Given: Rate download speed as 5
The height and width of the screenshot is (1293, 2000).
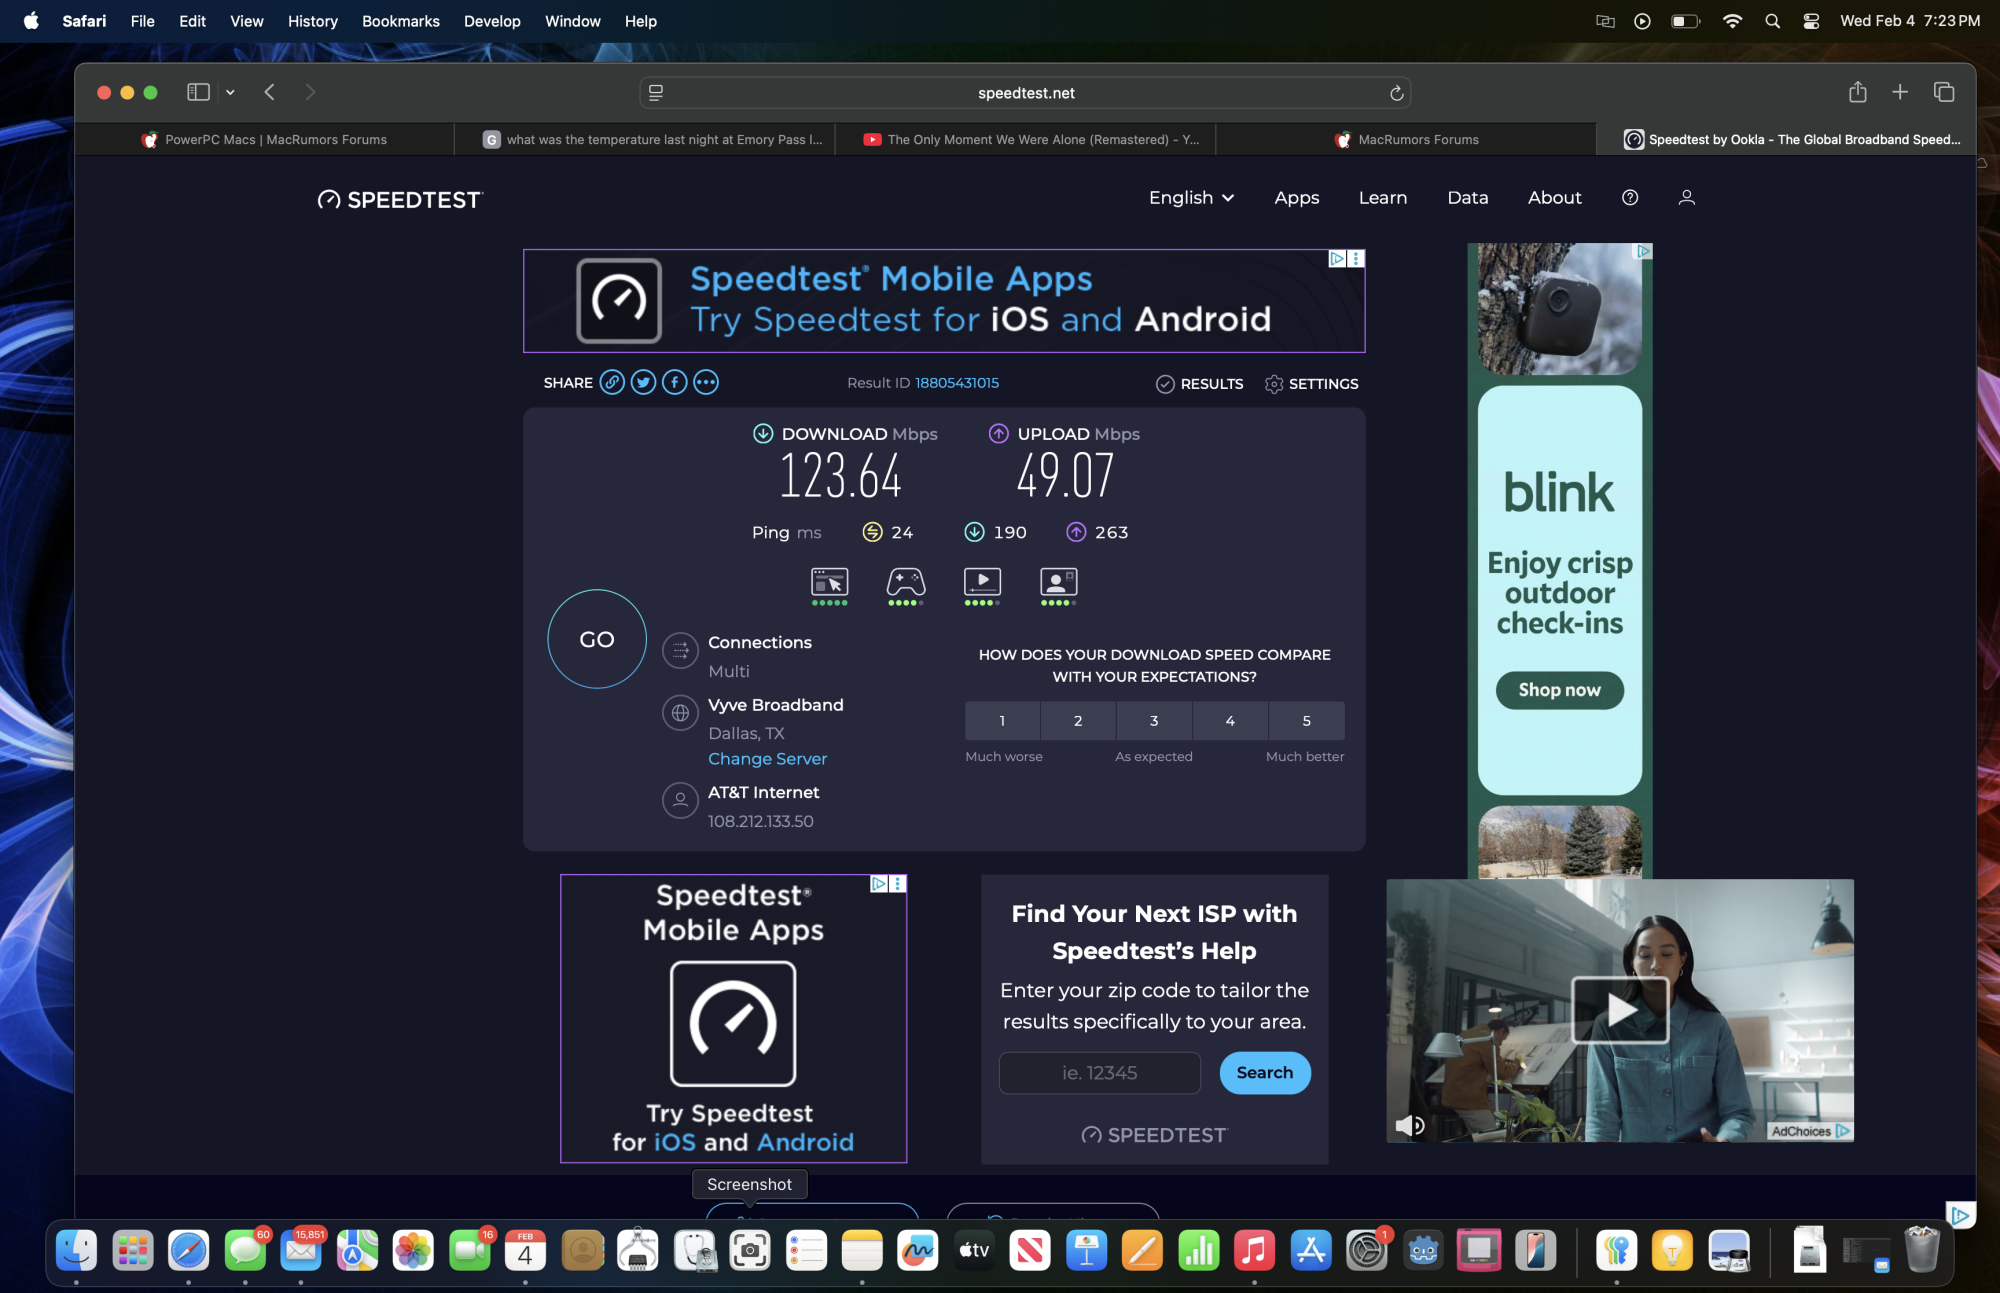Looking at the screenshot, I should tap(1306, 720).
